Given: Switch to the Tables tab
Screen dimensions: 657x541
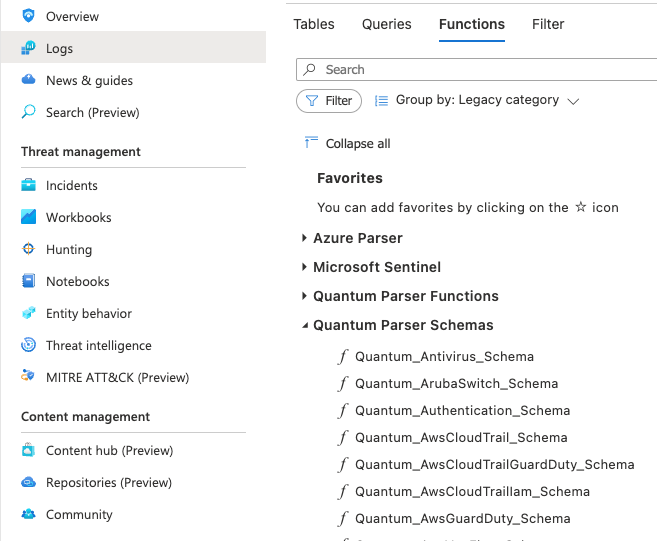Looking at the screenshot, I should tap(314, 24).
